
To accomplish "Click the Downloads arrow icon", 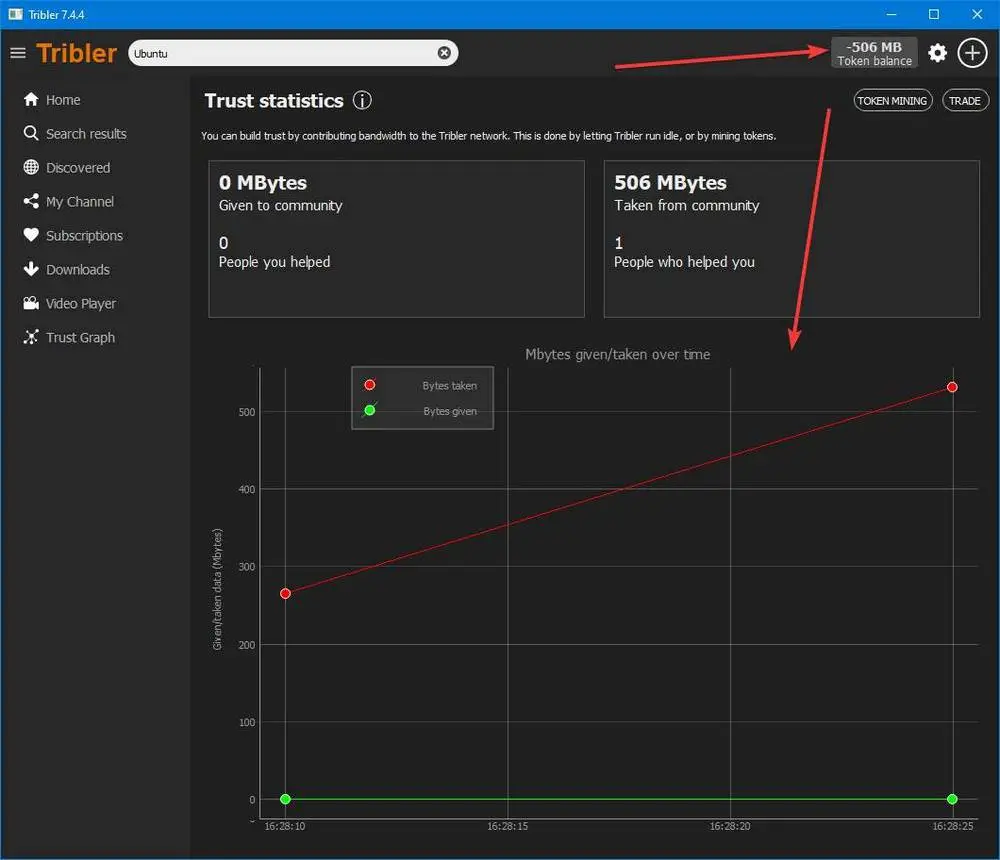I will tap(31, 269).
